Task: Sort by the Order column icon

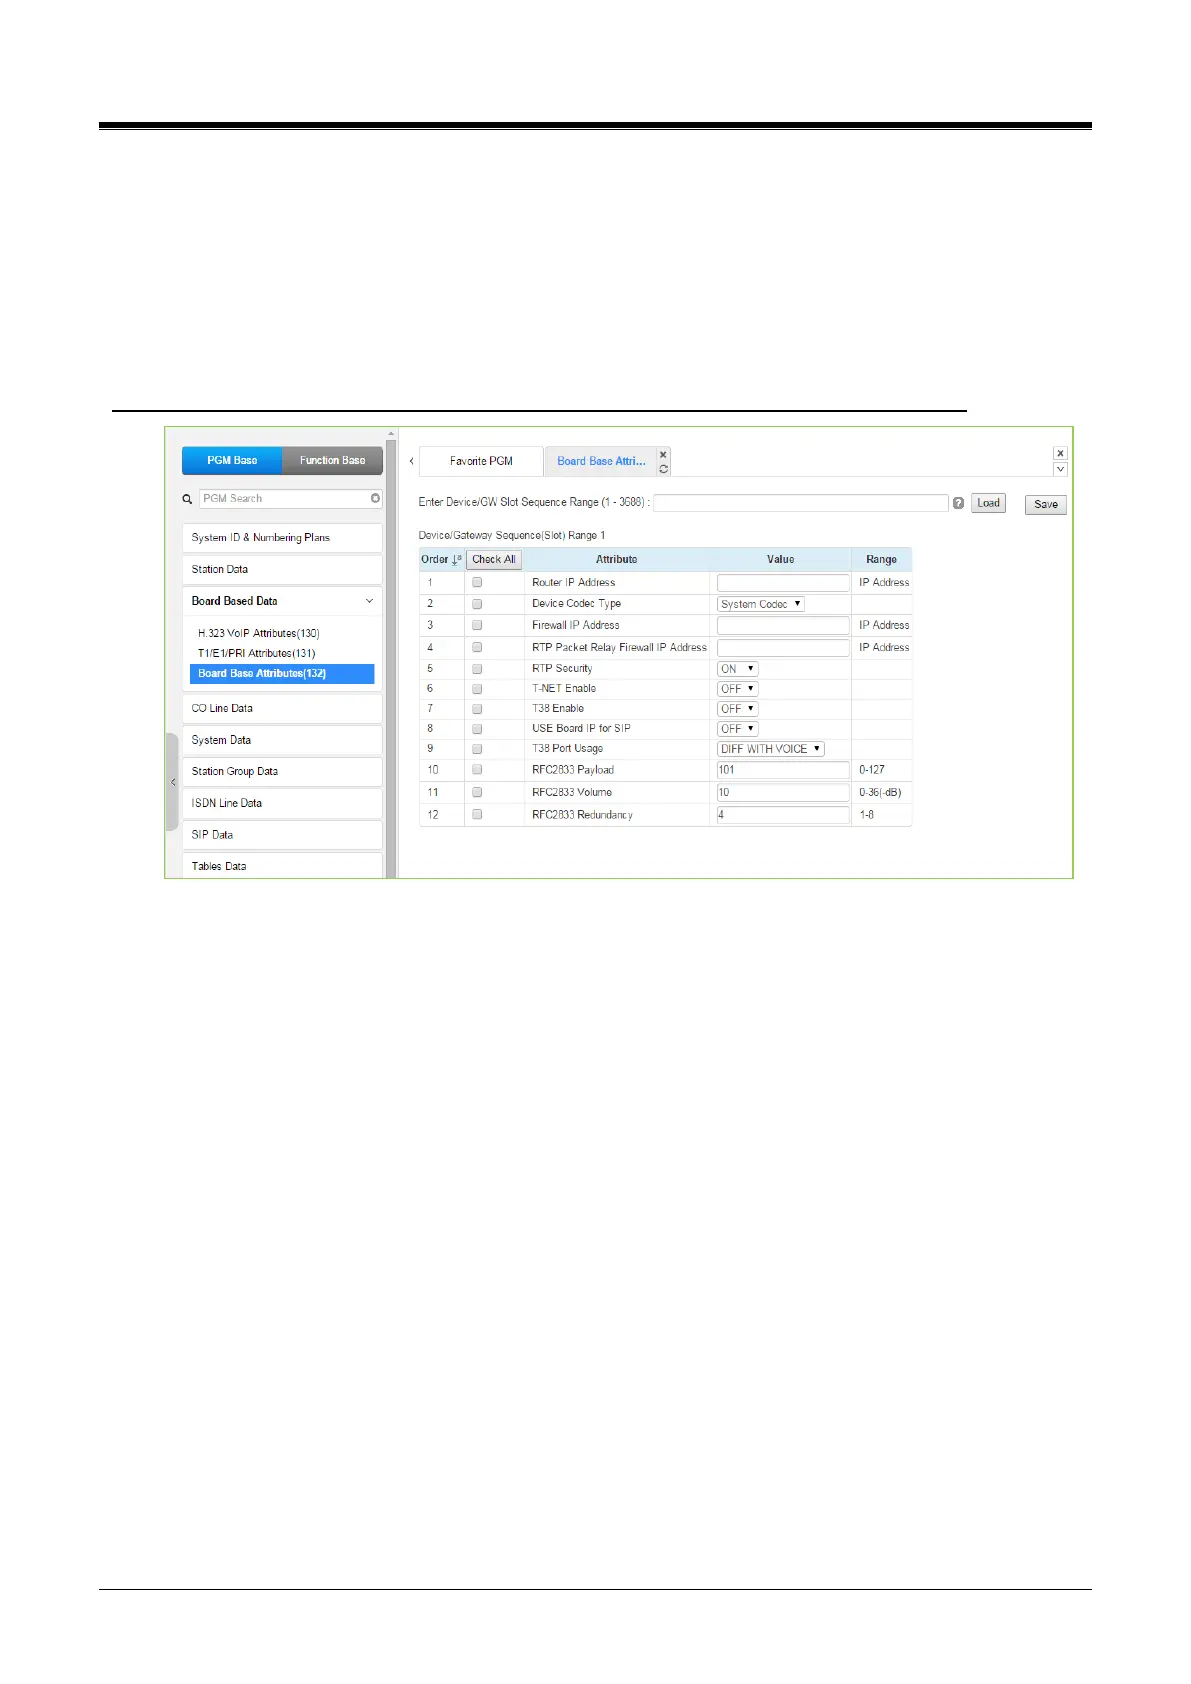Action: (457, 560)
